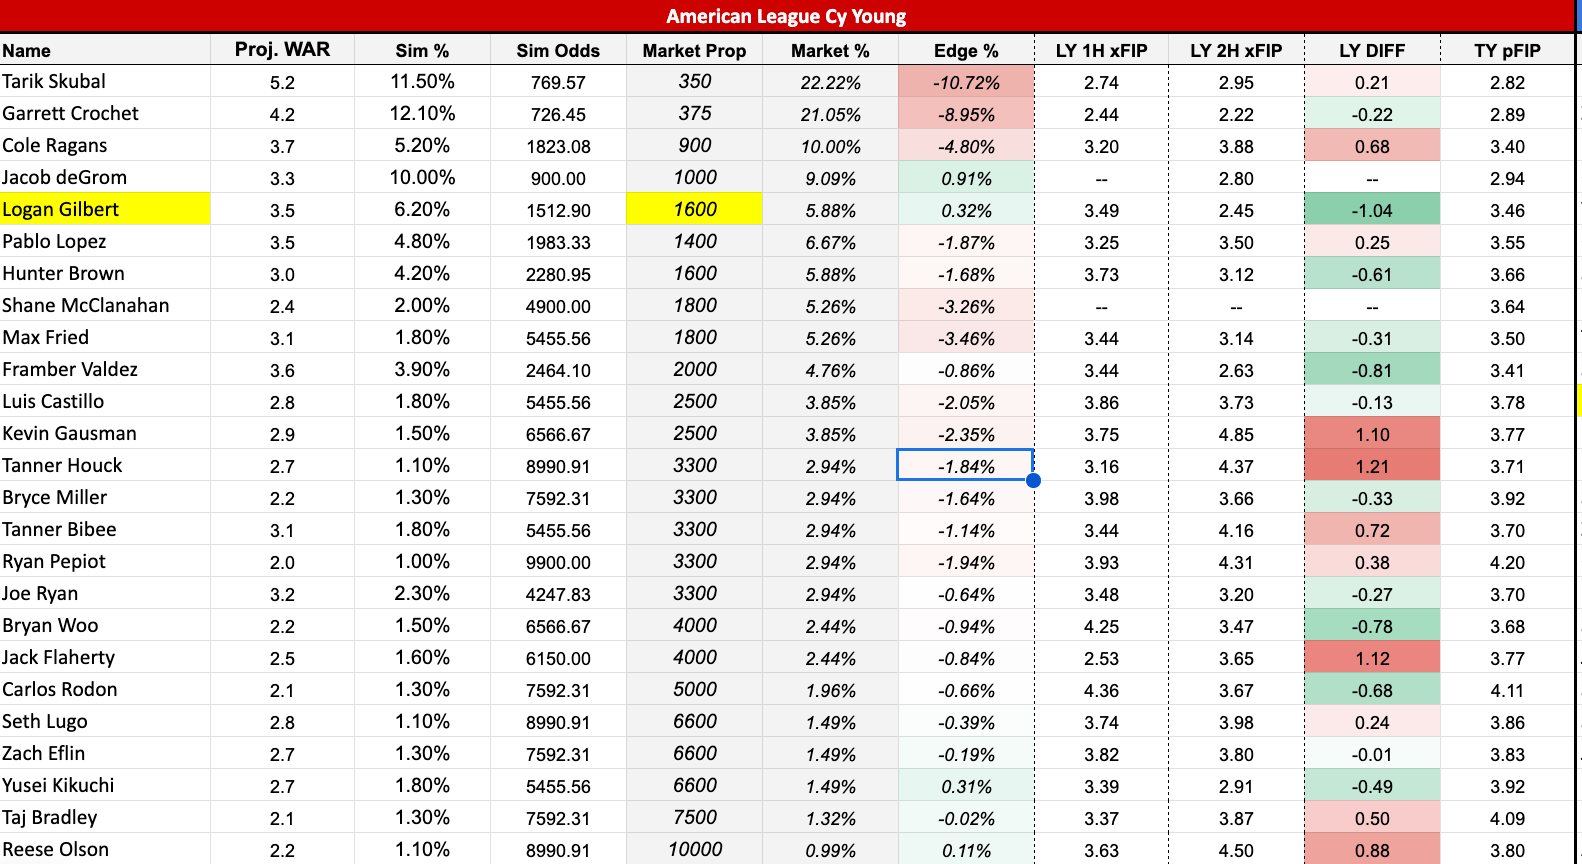Click the TY pFIP column header
The width and height of the screenshot is (1582, 864).
coord(1507,50)
